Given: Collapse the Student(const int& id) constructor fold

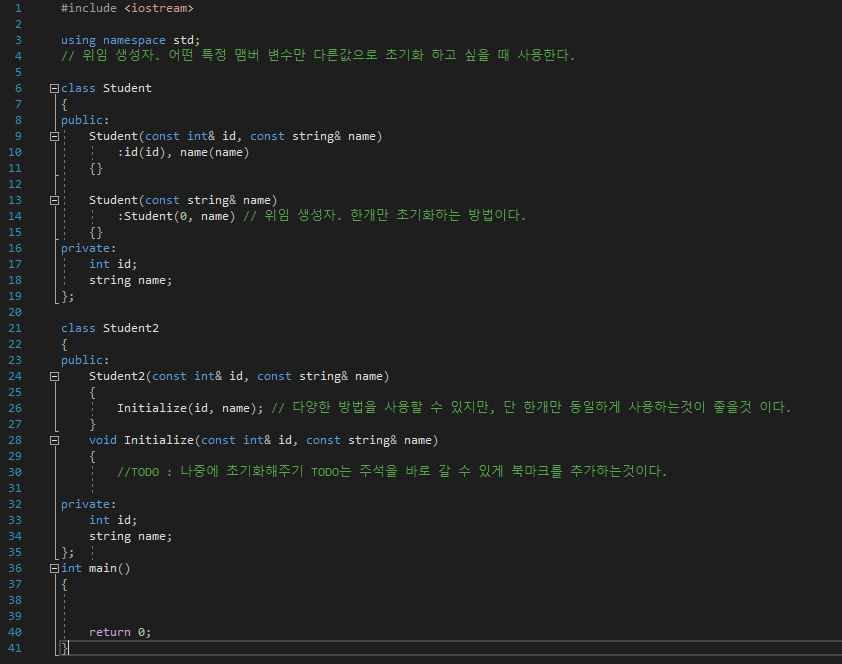Looking at the screenshot, I should pos(54,136).
